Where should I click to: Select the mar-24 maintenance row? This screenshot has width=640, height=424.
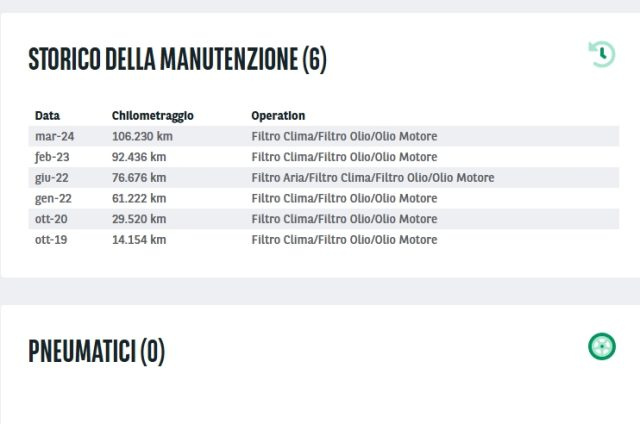tap(324, 136)
